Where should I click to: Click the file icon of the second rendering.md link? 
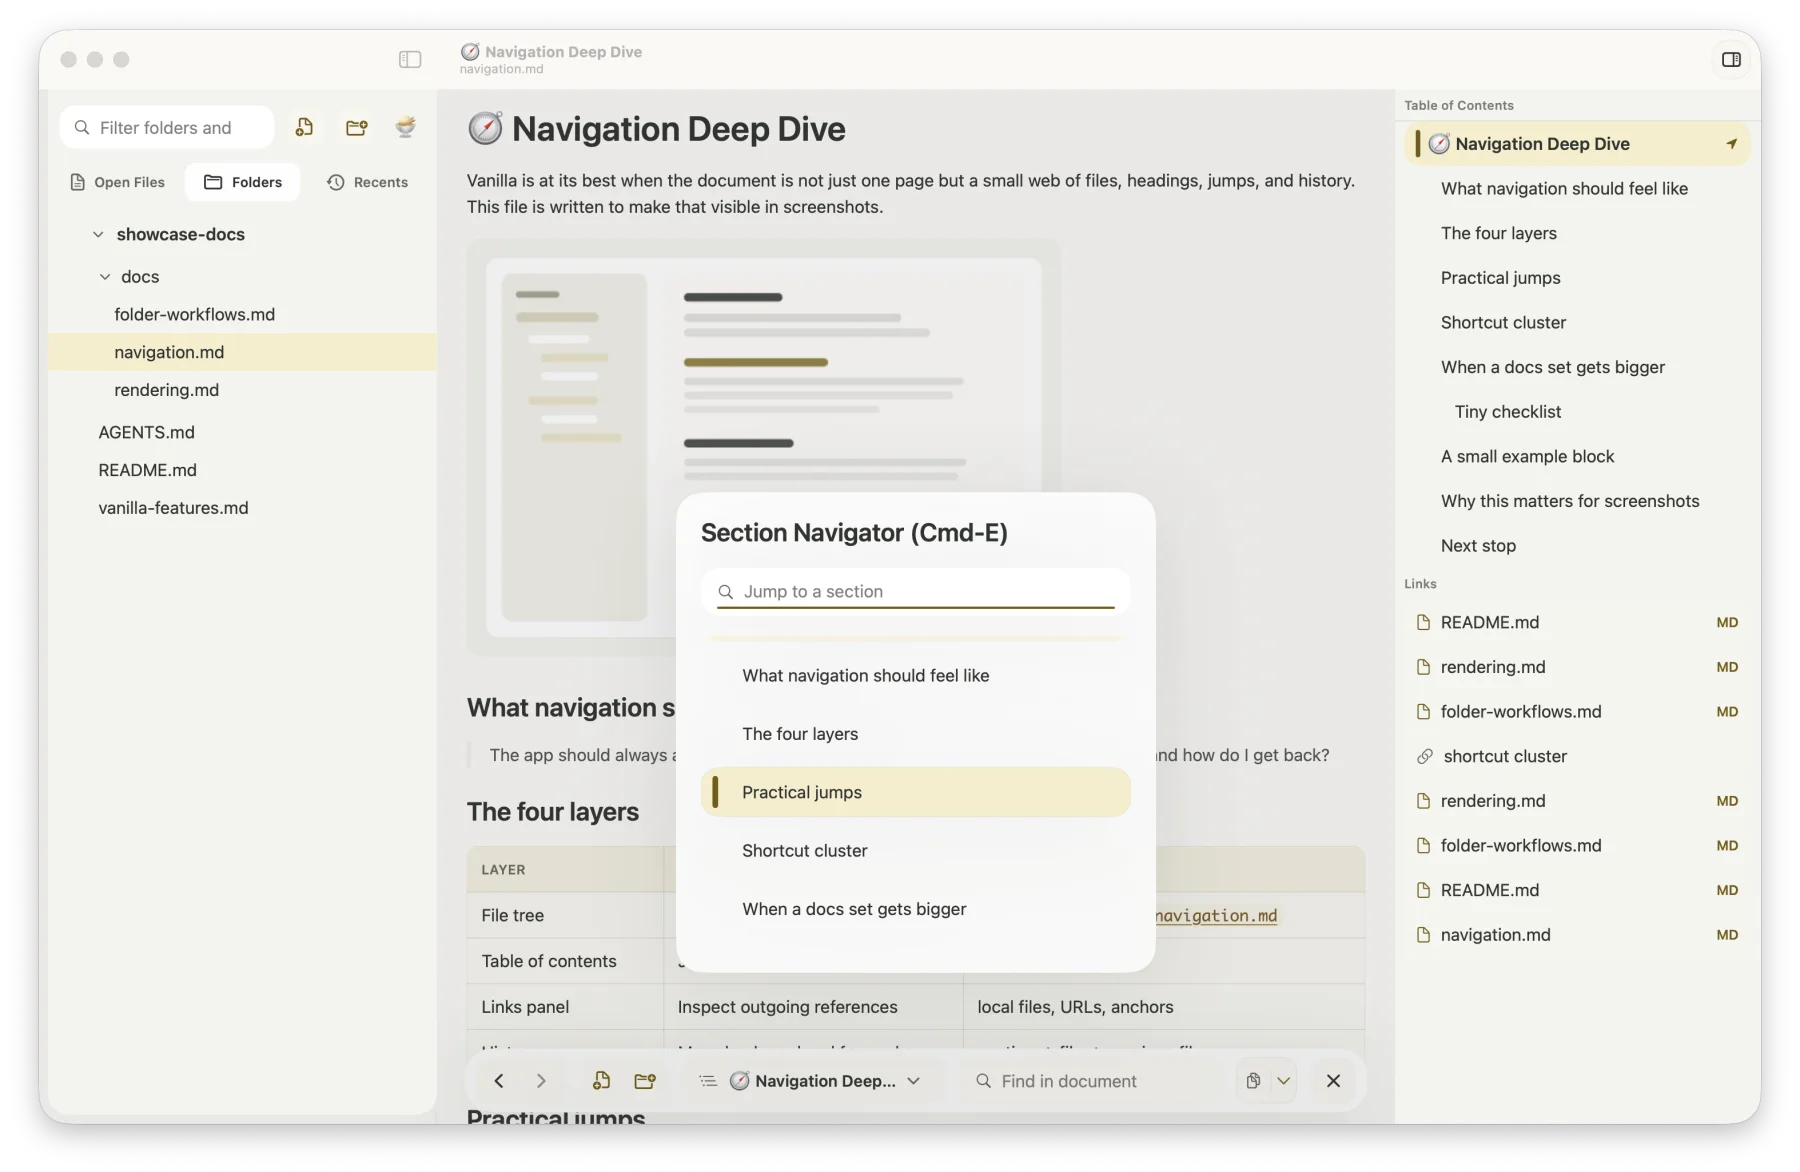(1423, 801)
